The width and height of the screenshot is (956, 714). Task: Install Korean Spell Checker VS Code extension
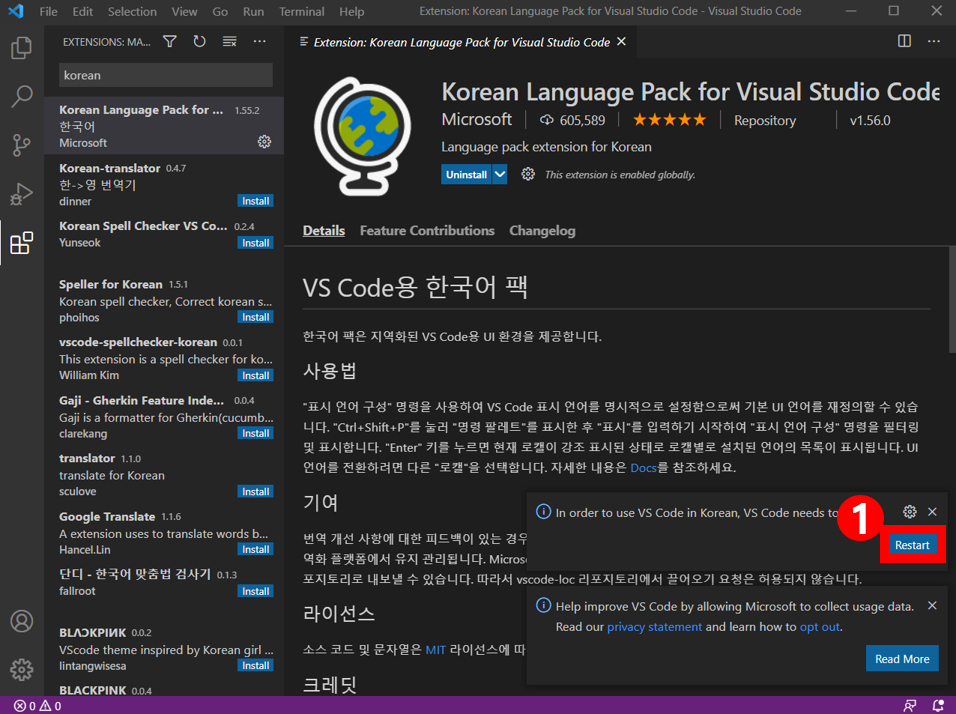point(255,243)
